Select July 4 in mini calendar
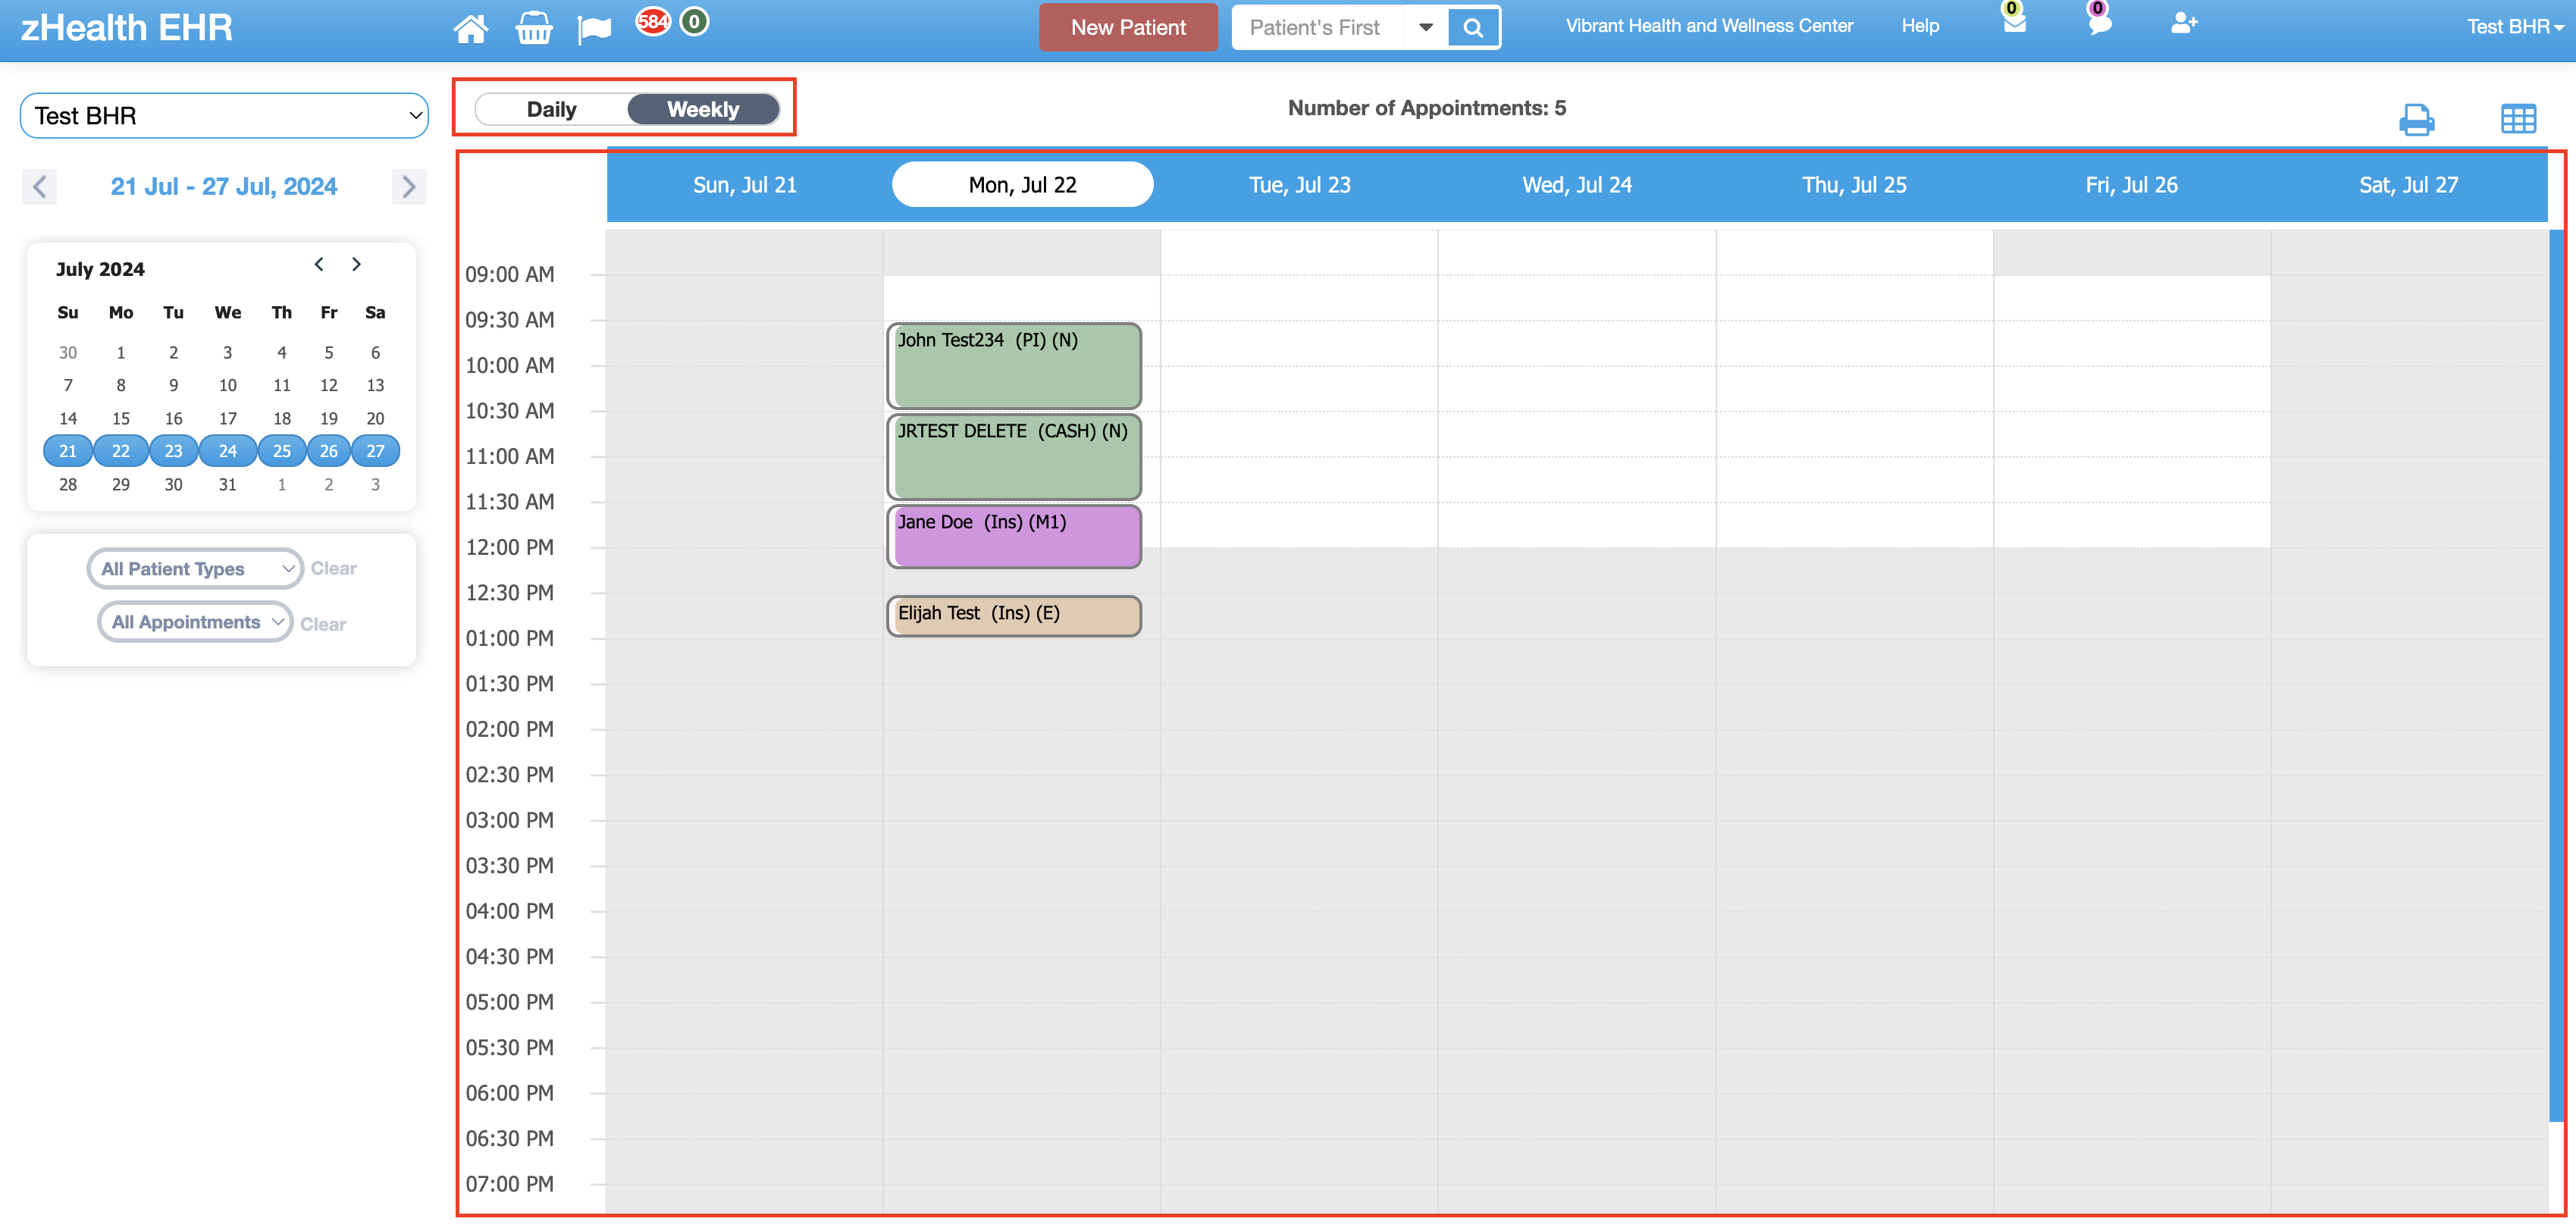 pos(282,352)
